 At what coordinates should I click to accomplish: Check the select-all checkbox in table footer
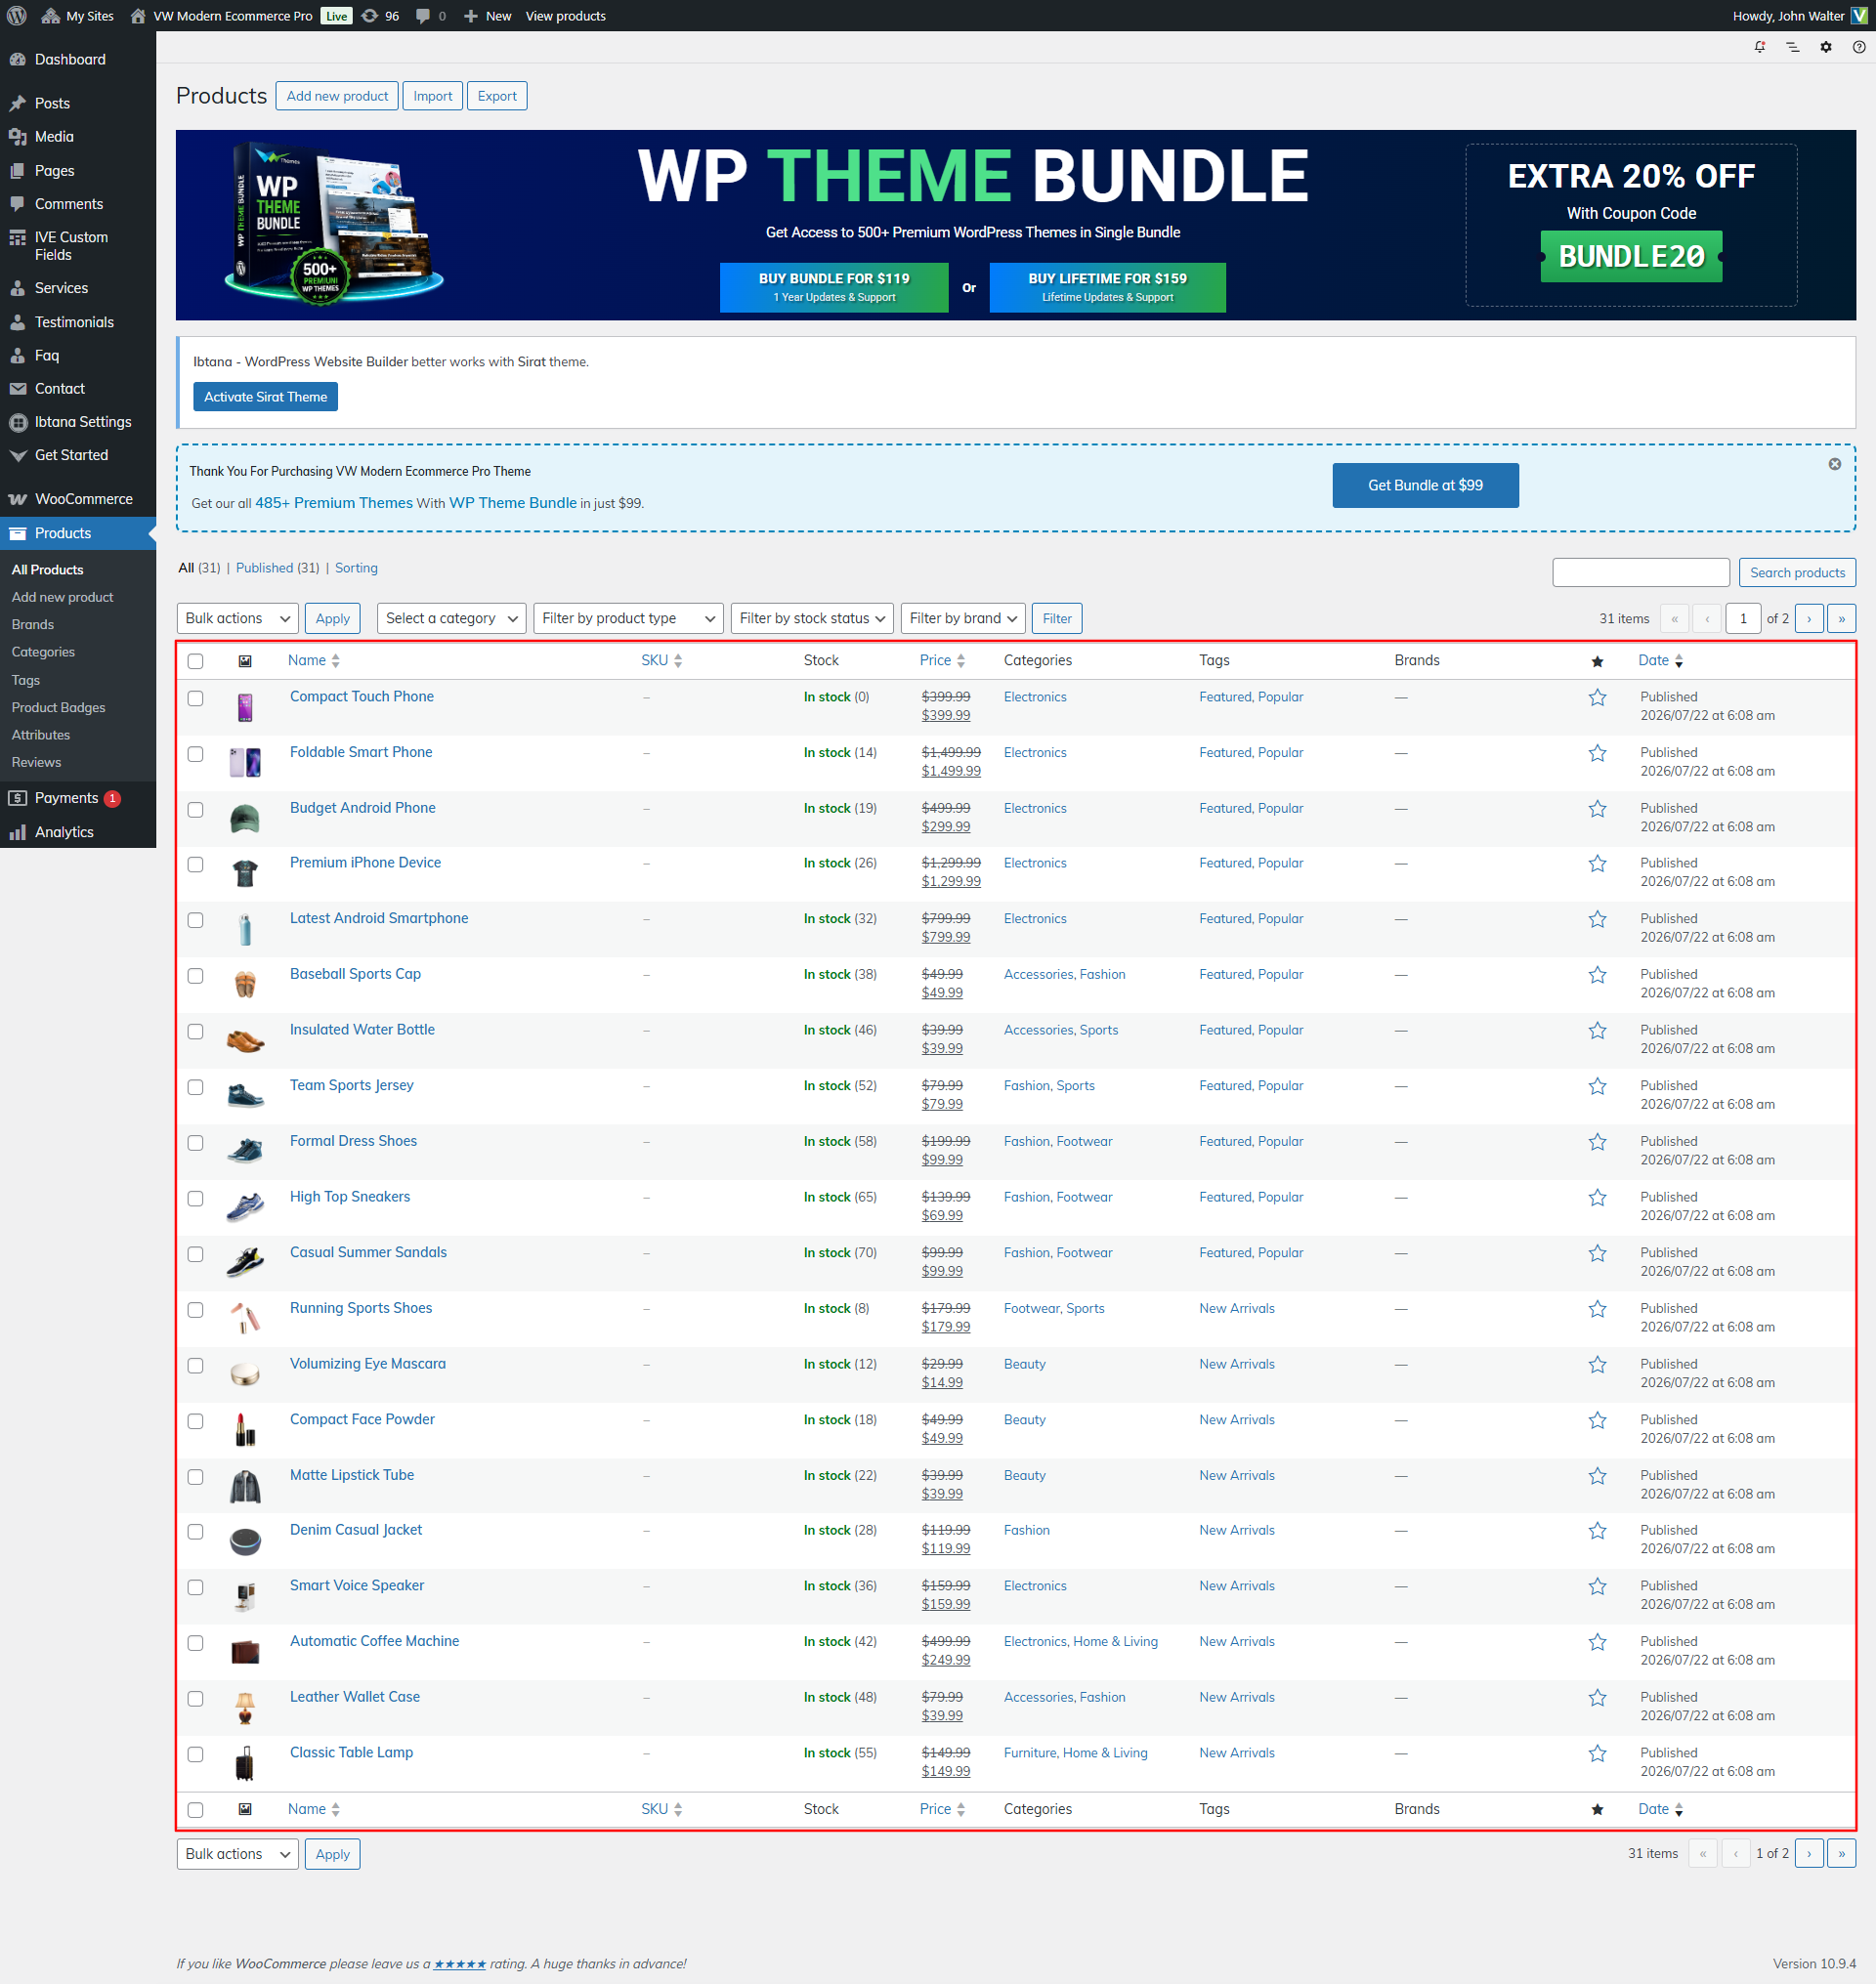click(195, 1810)
